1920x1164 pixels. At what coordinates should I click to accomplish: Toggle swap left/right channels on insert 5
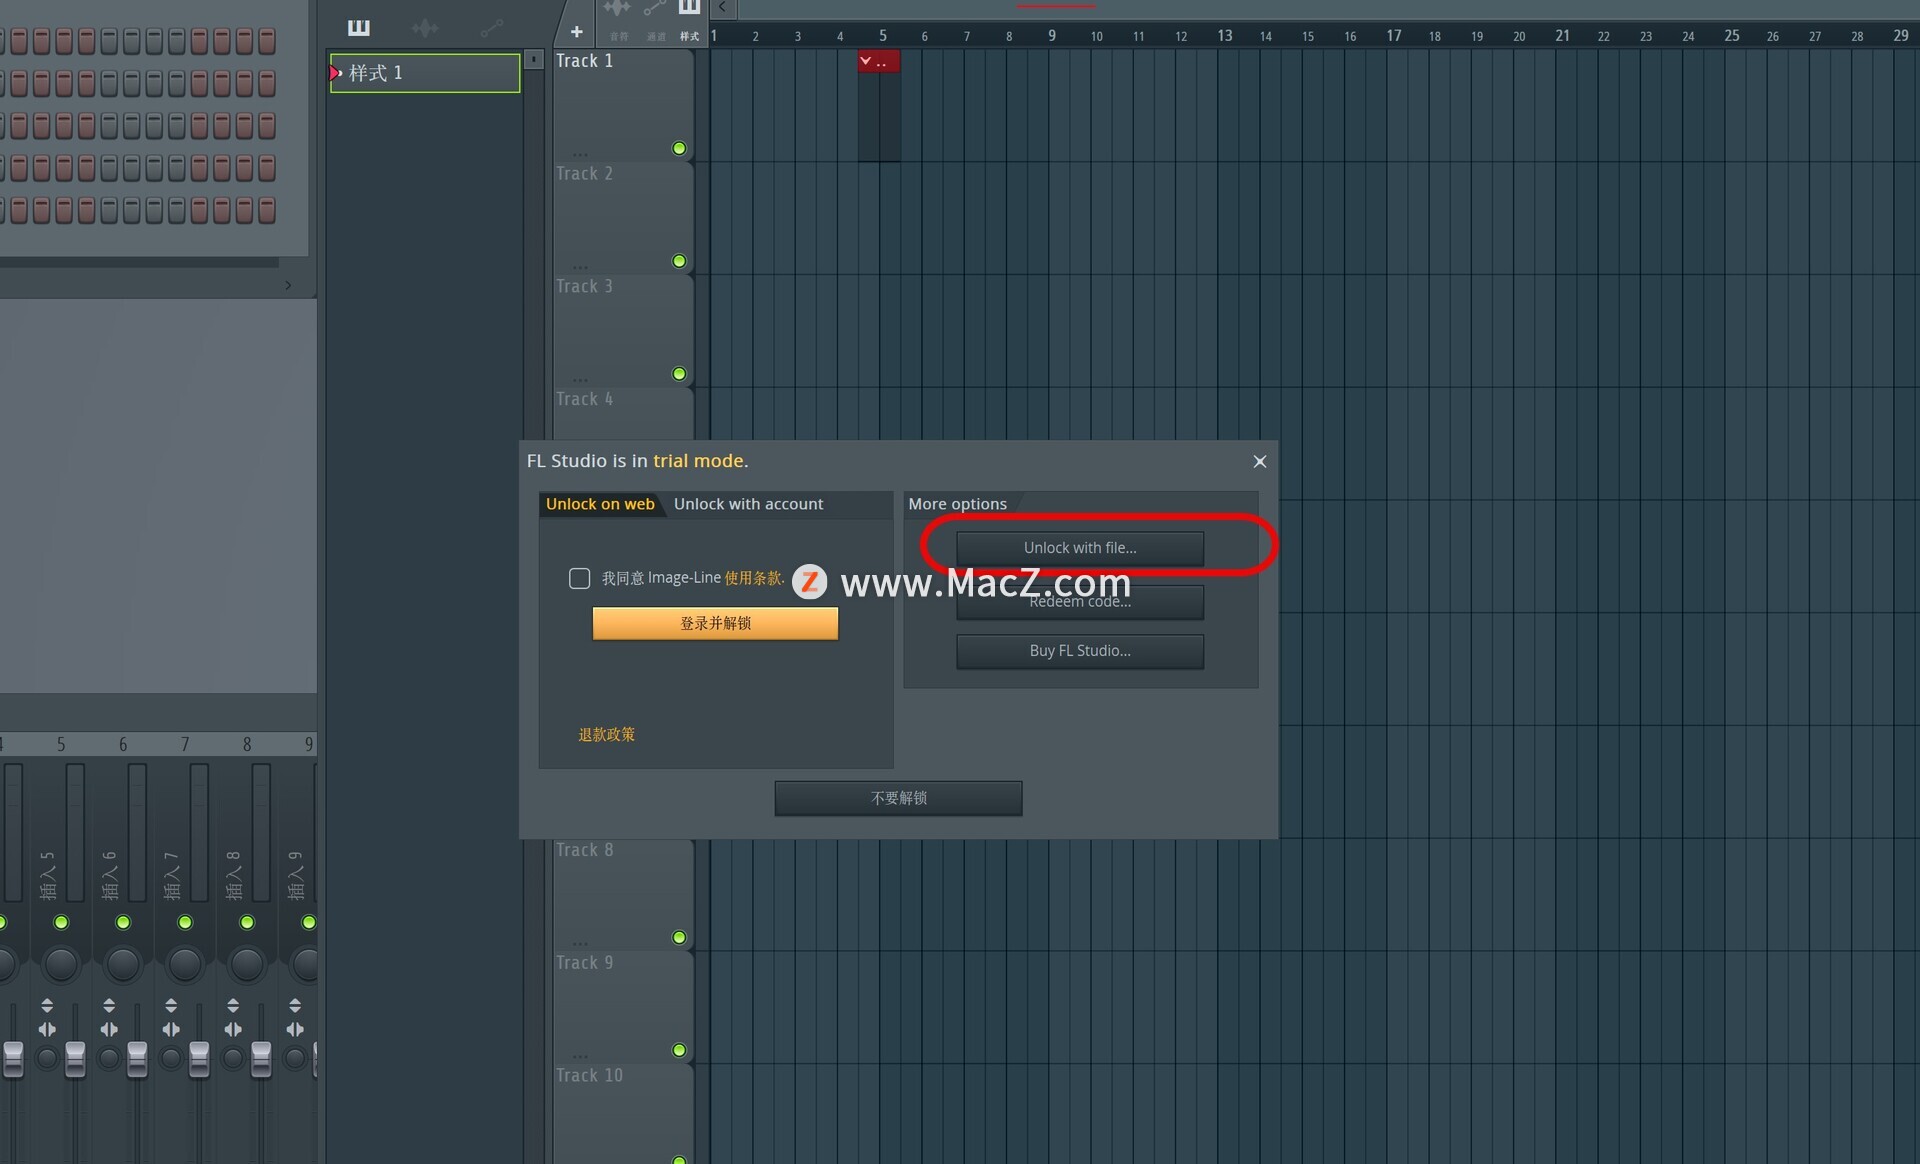47,1029
